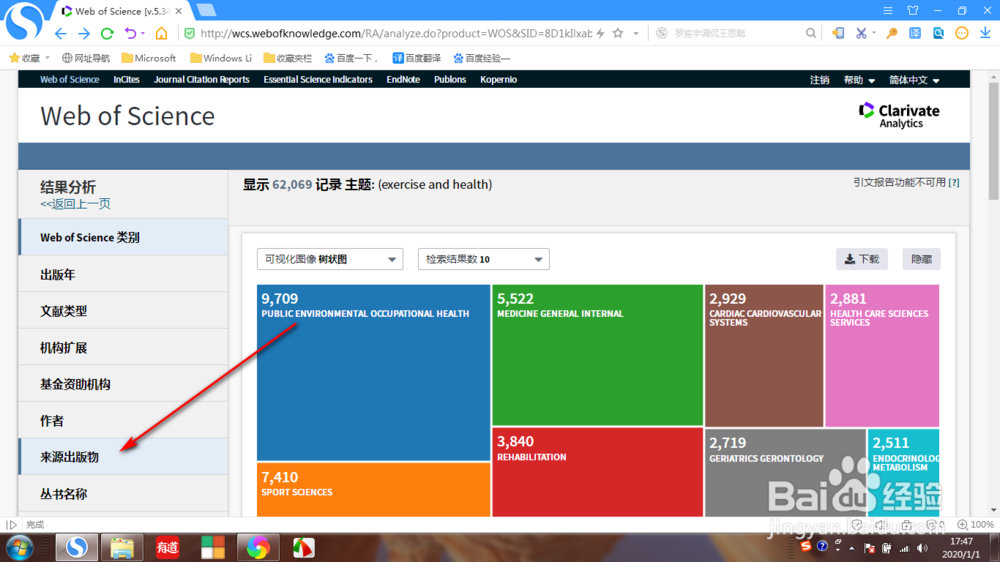
Task: Open the EndNote link
Action: [403, 80]
